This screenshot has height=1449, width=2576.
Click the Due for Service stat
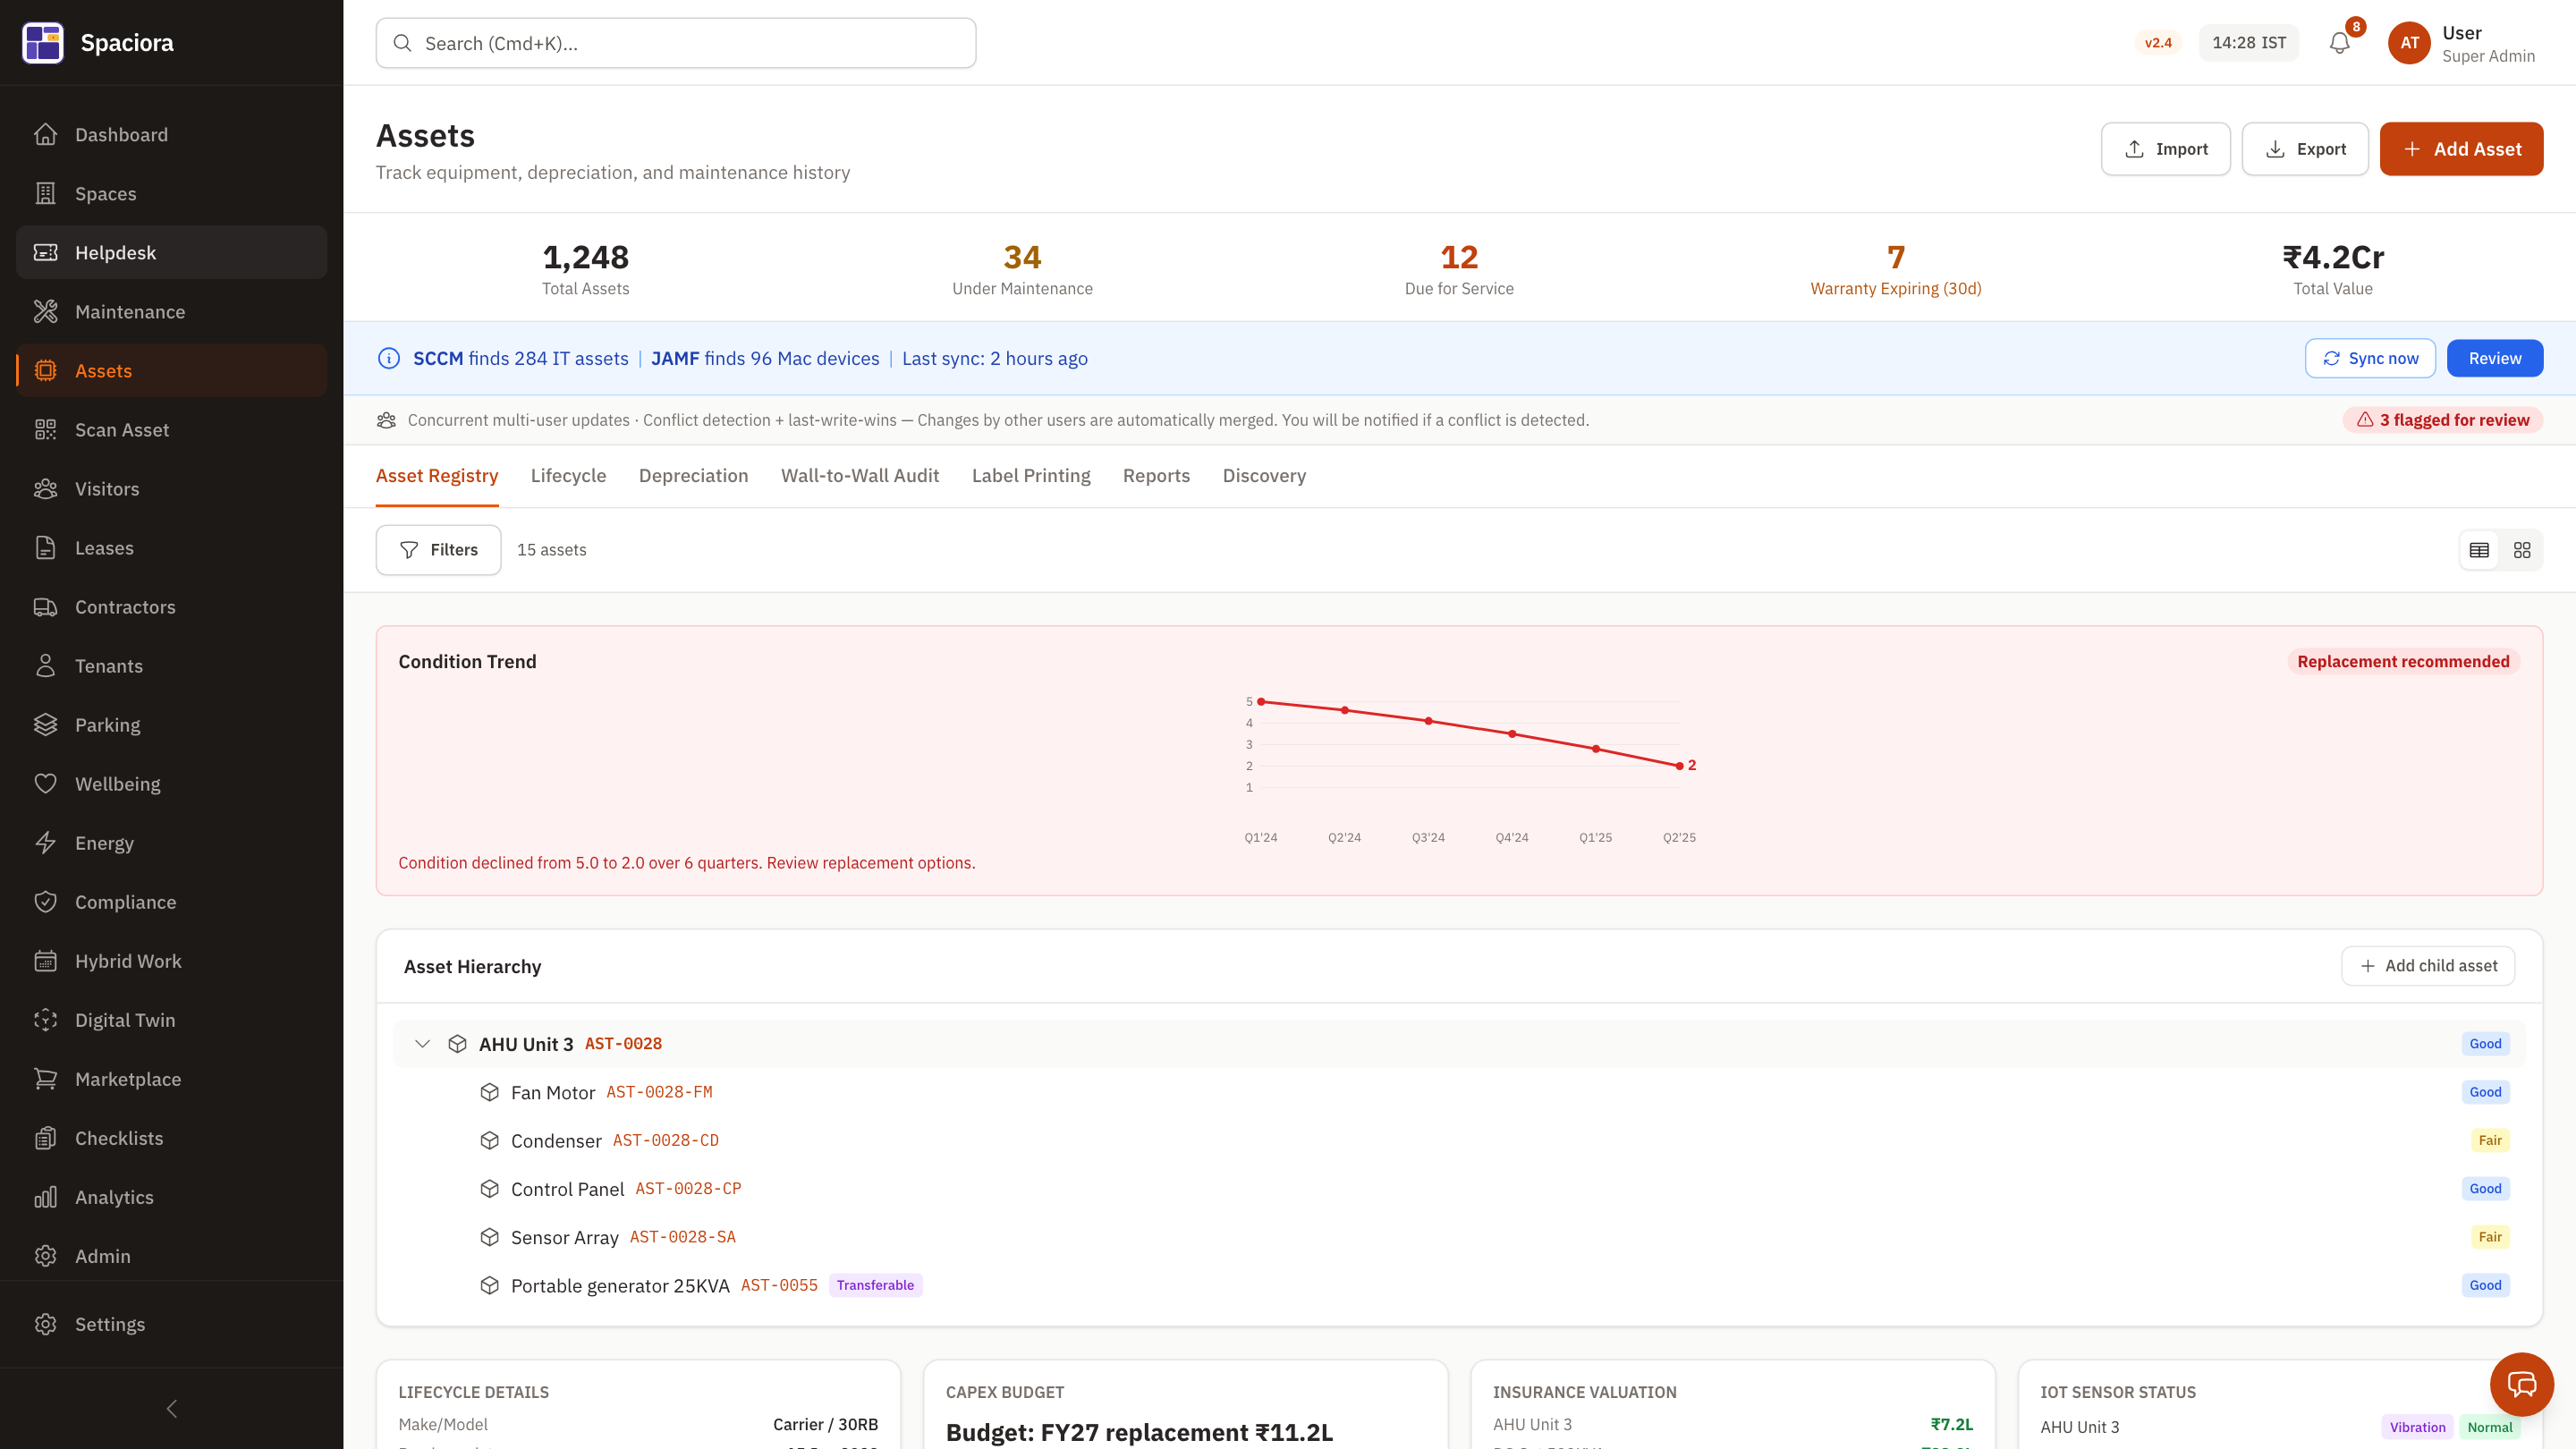[1459, 270]
